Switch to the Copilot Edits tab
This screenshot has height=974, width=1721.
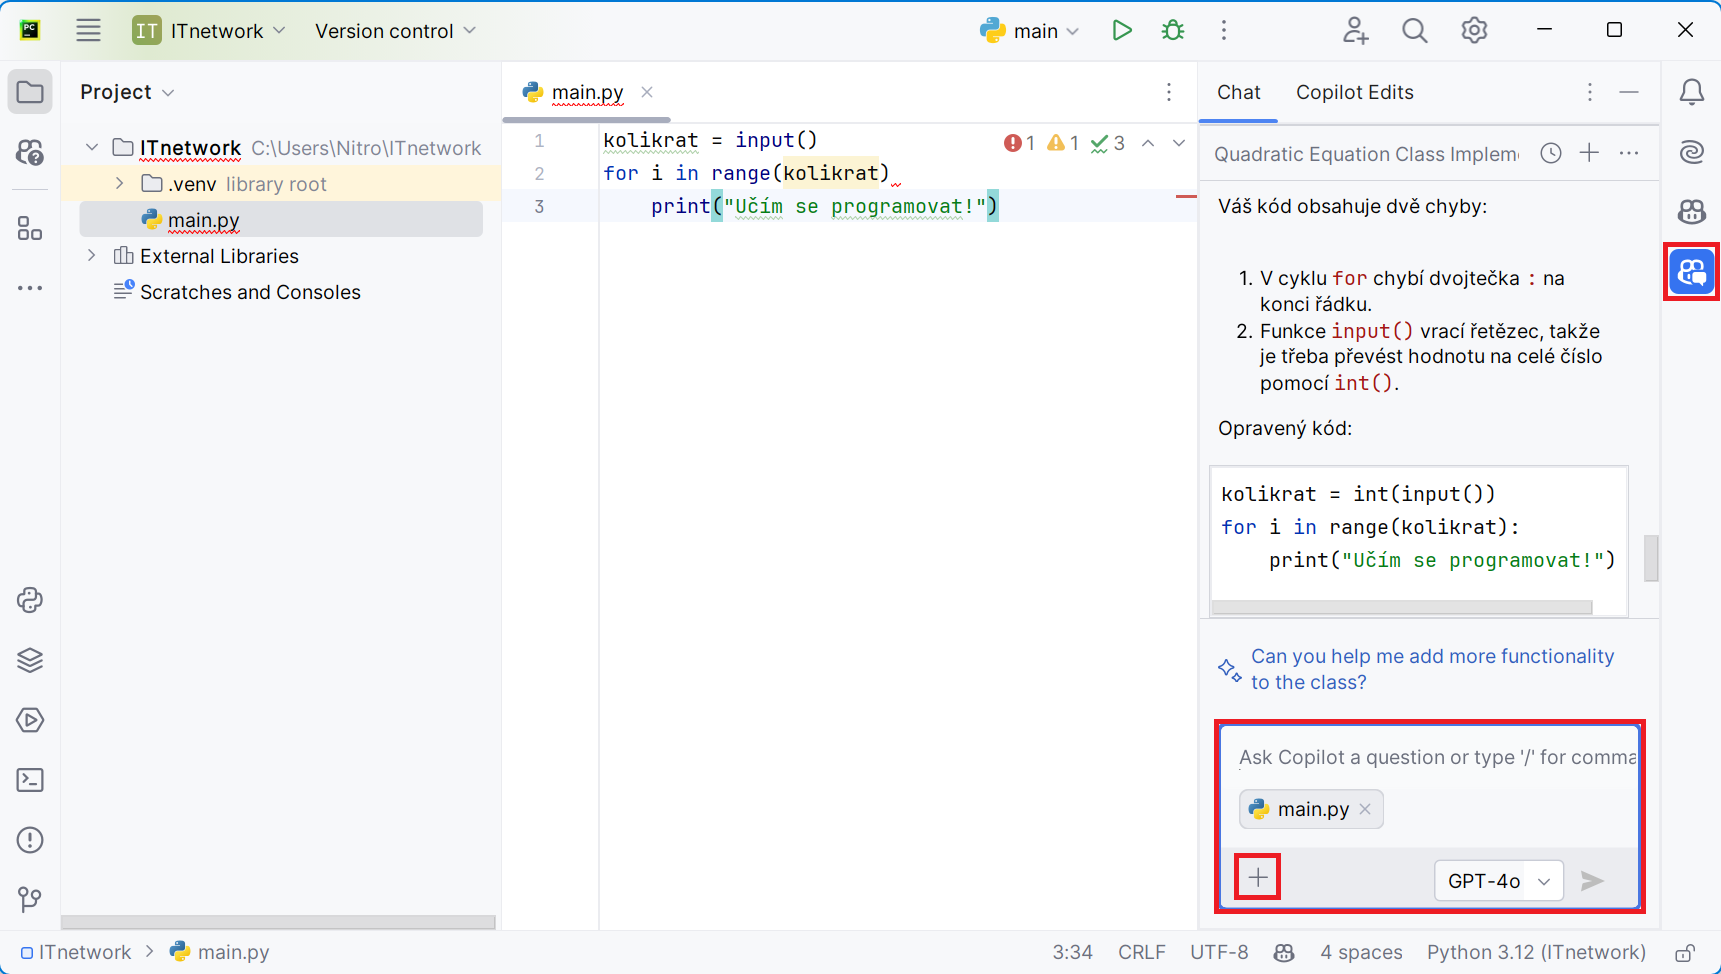coord(1354,92)
